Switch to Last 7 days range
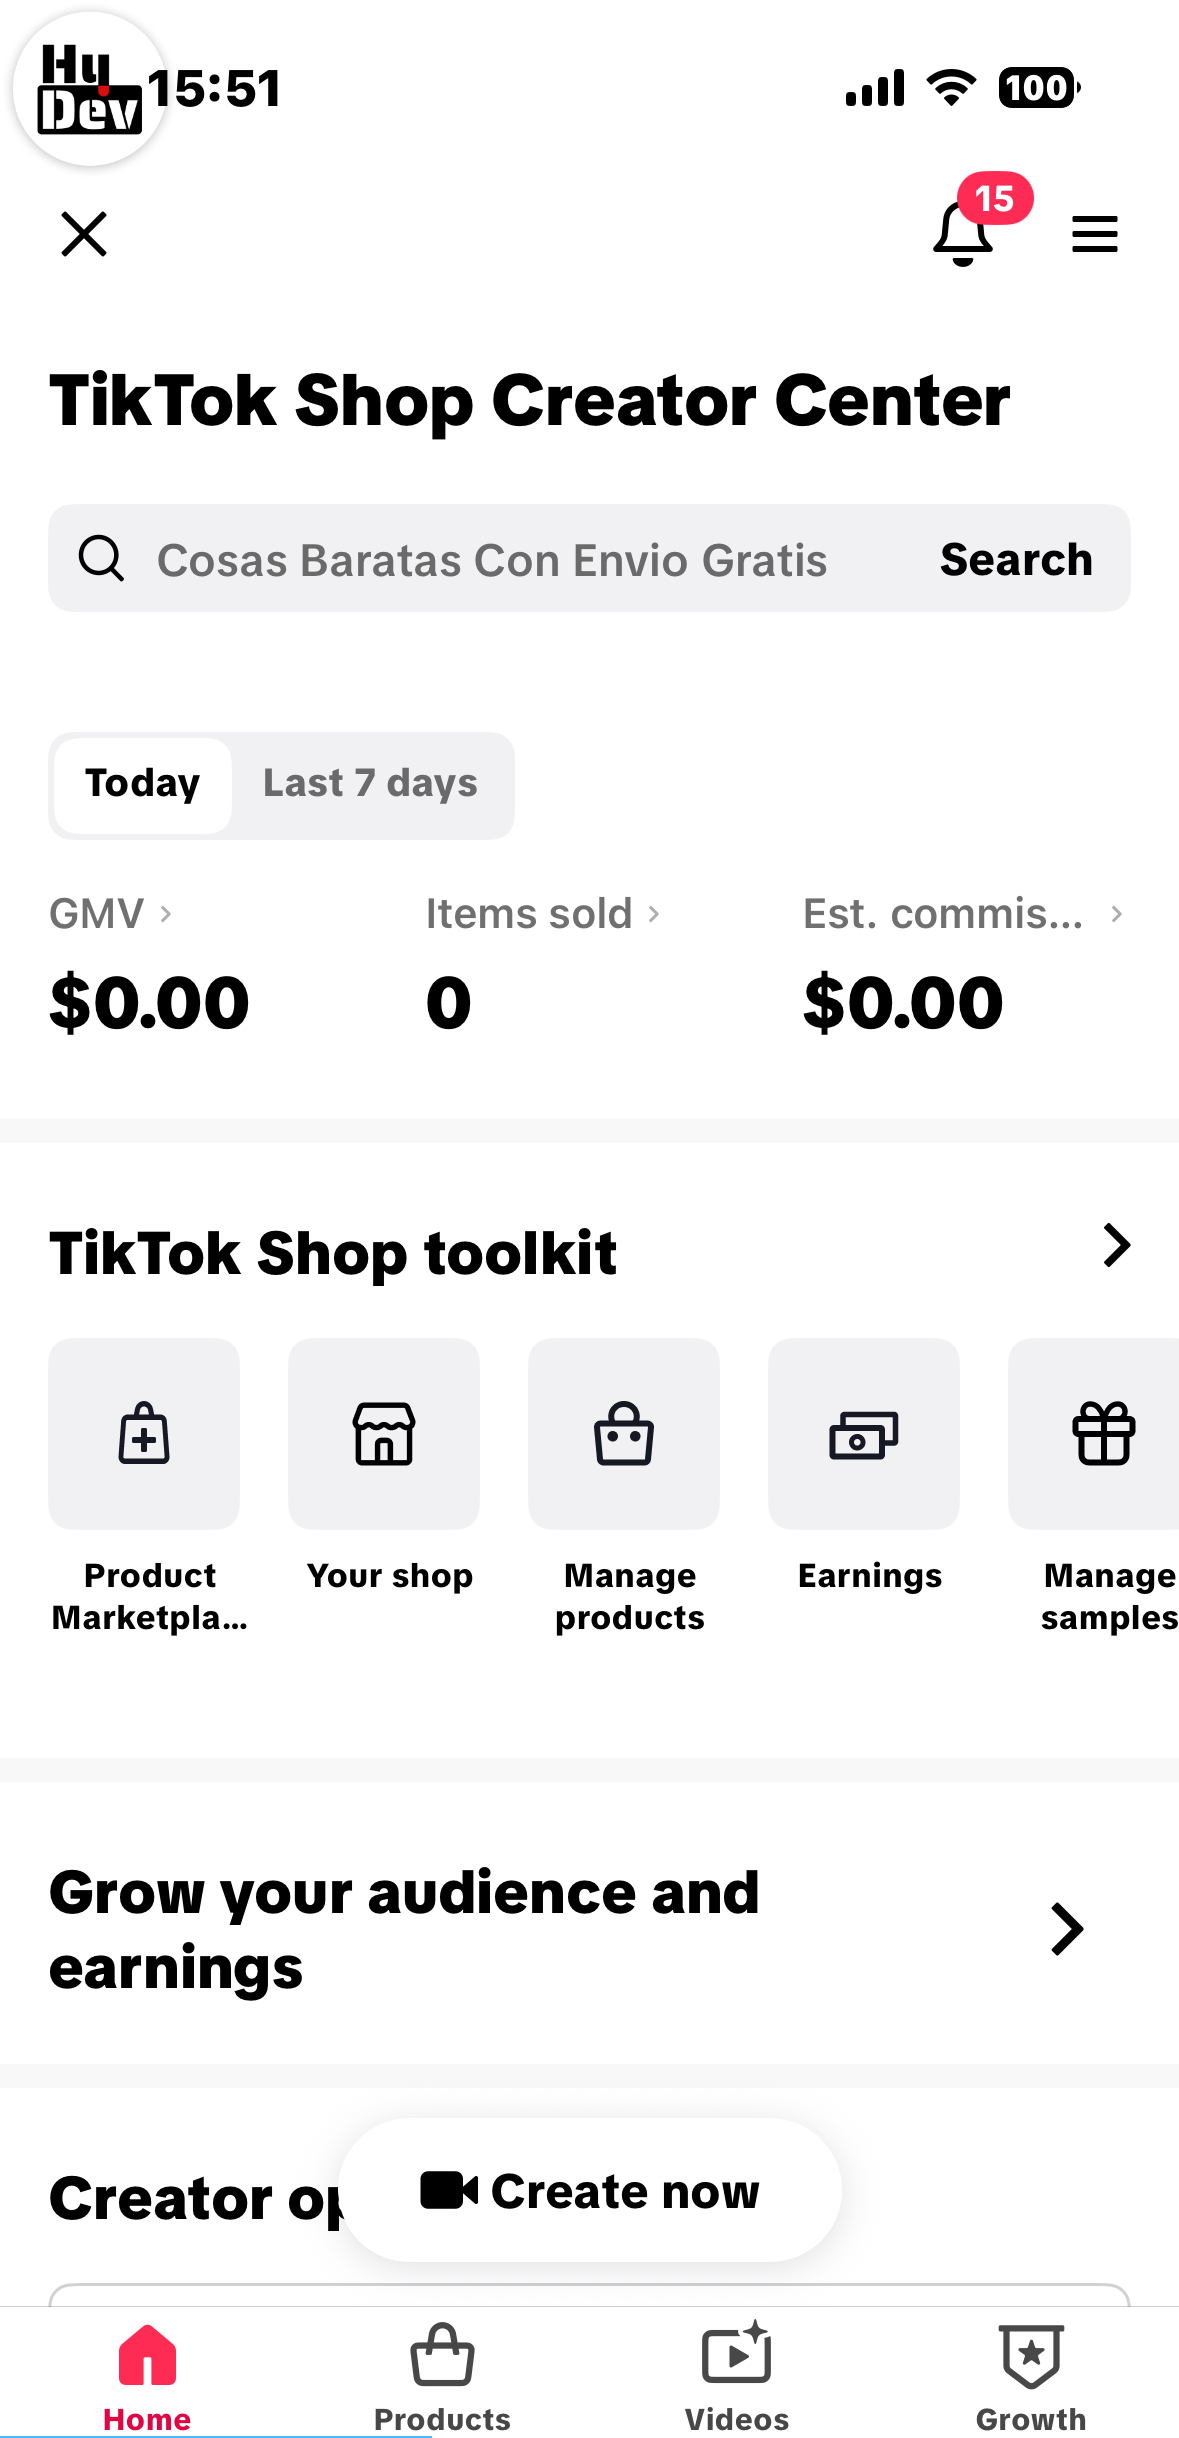 [370, 784]
